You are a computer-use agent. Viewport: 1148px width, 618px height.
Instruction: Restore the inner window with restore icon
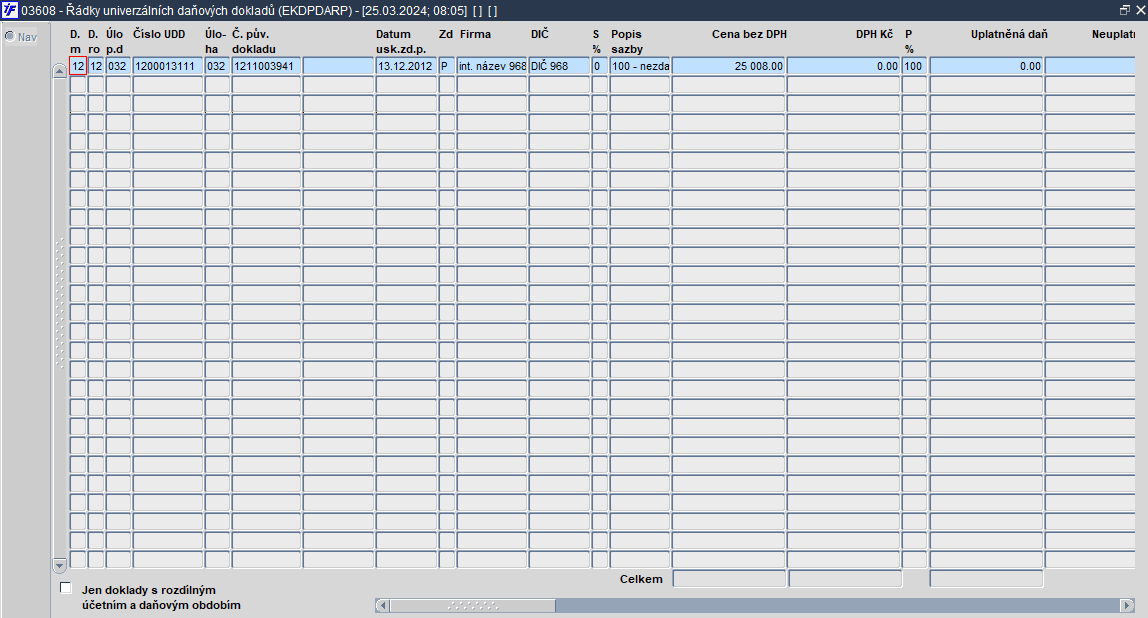tap(1125, 10)
